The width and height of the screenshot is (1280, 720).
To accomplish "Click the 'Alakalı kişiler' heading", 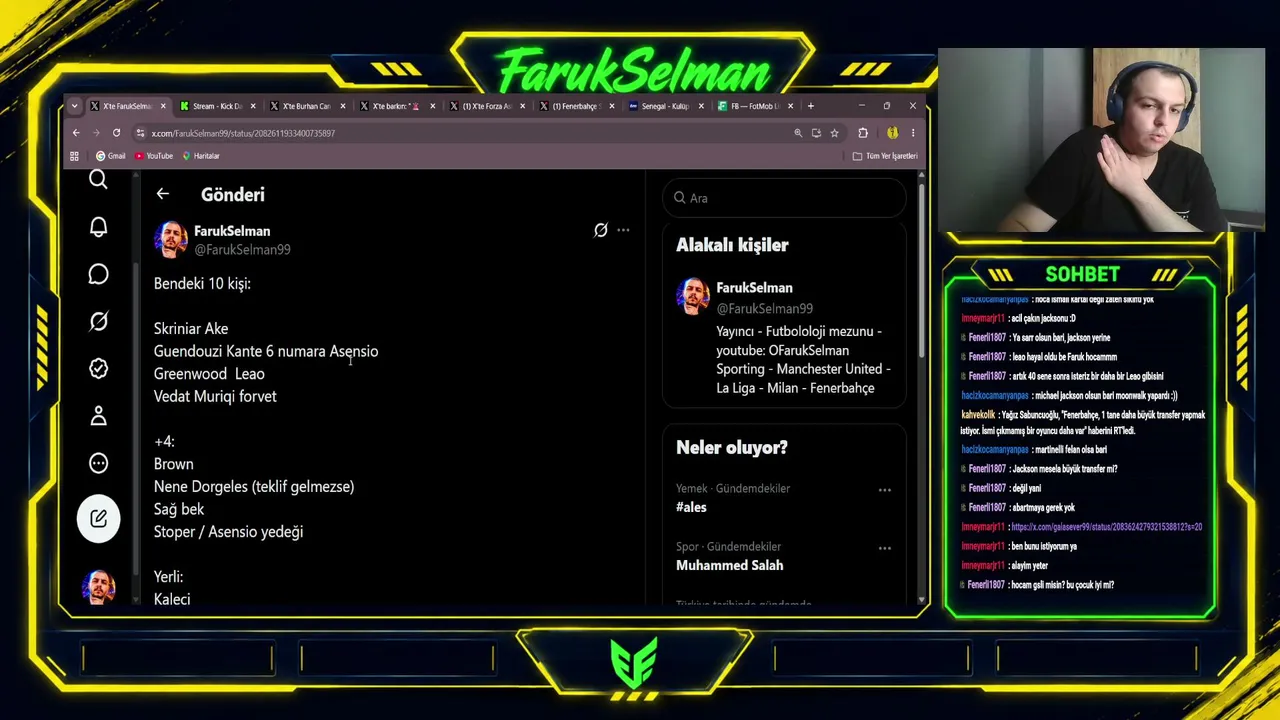I will (x=732, y=245).
